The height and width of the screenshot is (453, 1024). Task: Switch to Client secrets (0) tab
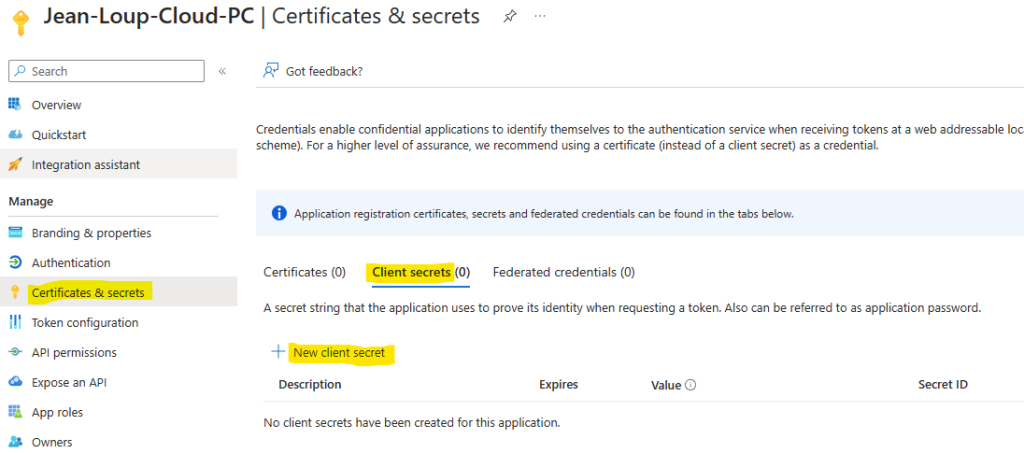[421, 272]
